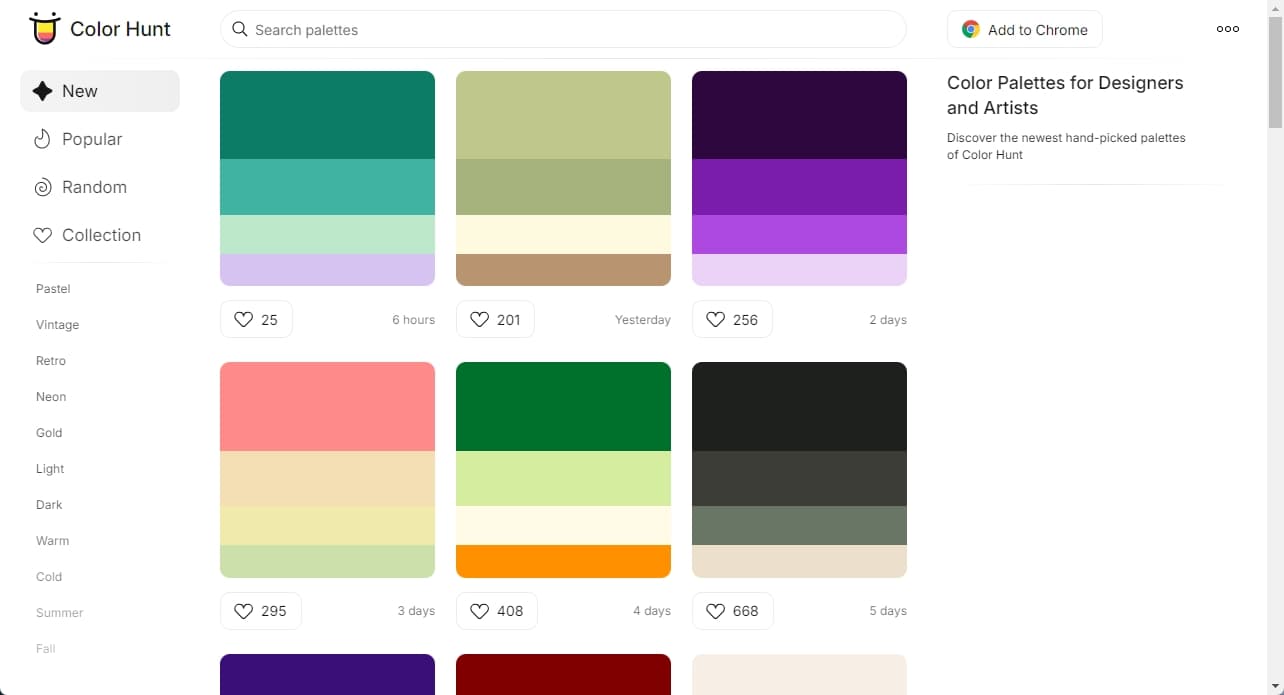Viewport: 1284px width, 695px height.
Task: Click the near-black swatch in 668-likes palette
Action: click(x=799, y=406)
